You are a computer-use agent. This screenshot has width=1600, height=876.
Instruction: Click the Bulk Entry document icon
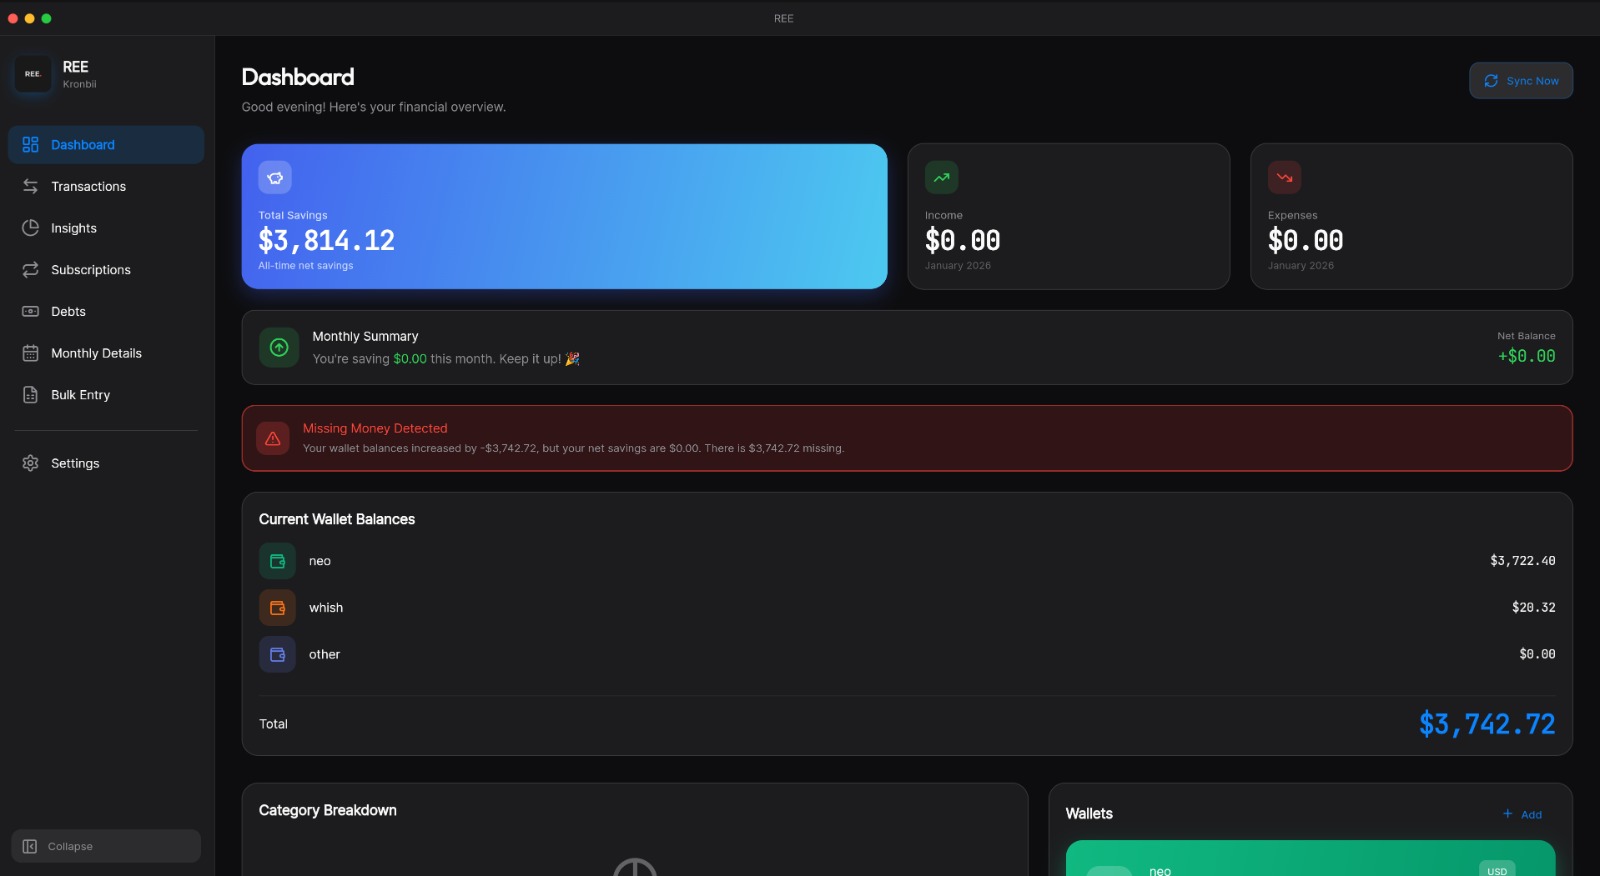(30, 395)
